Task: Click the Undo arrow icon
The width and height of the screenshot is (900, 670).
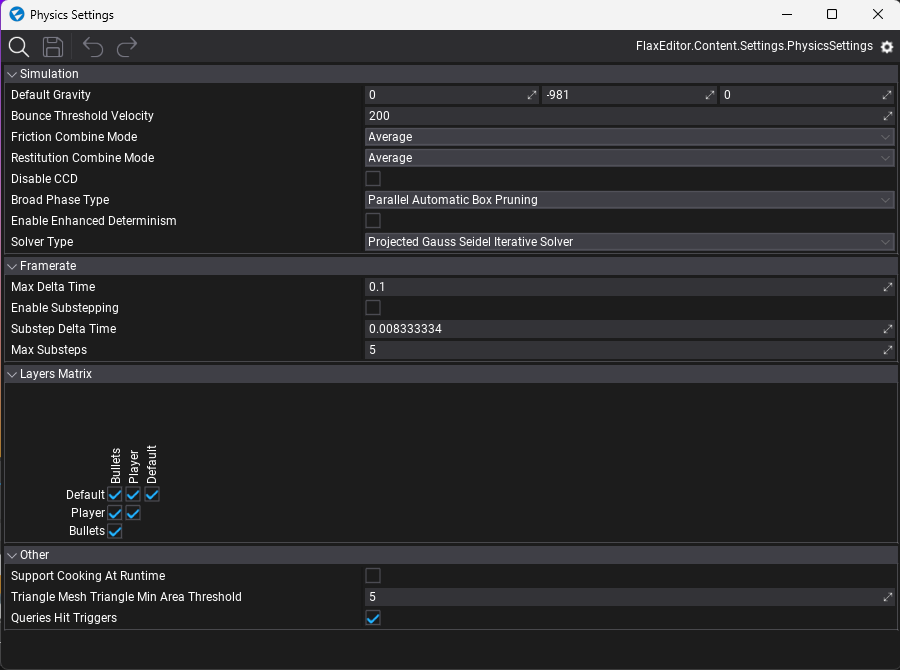Action: tap(92, 47)
